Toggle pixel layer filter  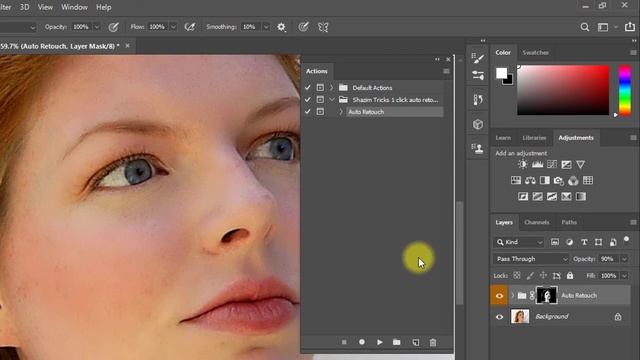[555, 242]
